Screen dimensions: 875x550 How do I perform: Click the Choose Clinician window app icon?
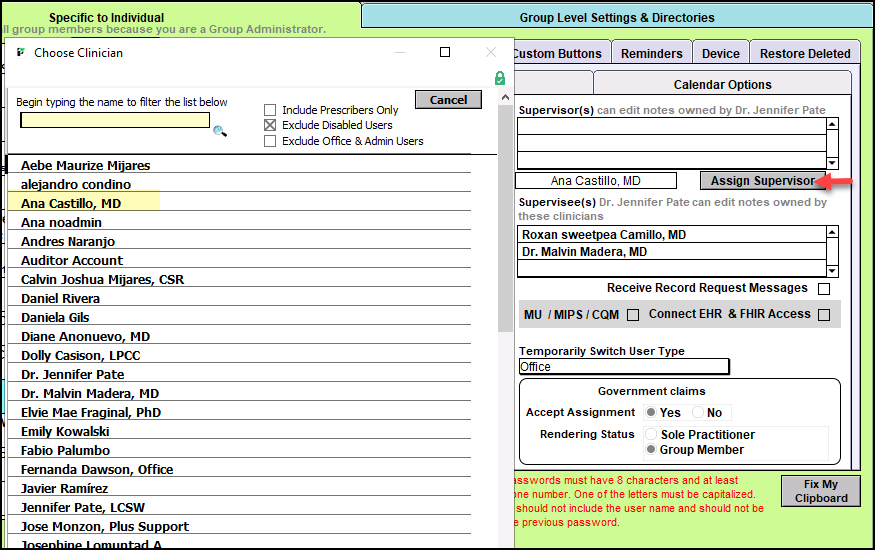pos(21,52)
